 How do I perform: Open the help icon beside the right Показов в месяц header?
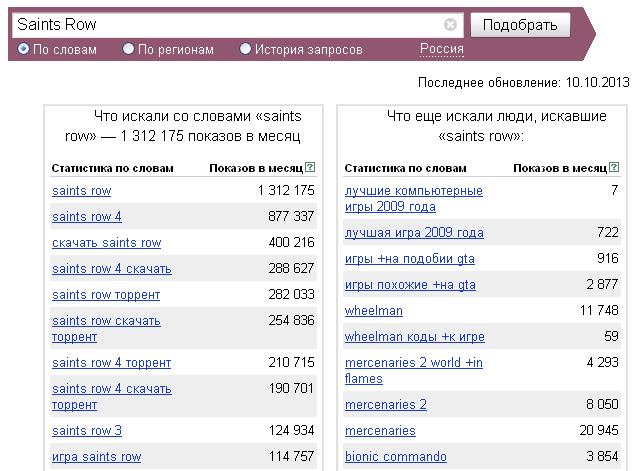(614, 167)
